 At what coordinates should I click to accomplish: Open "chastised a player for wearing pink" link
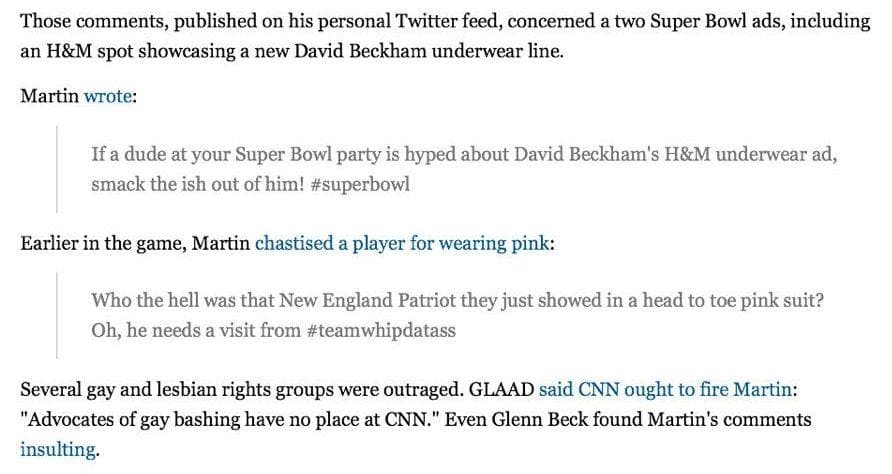[402, 243]
